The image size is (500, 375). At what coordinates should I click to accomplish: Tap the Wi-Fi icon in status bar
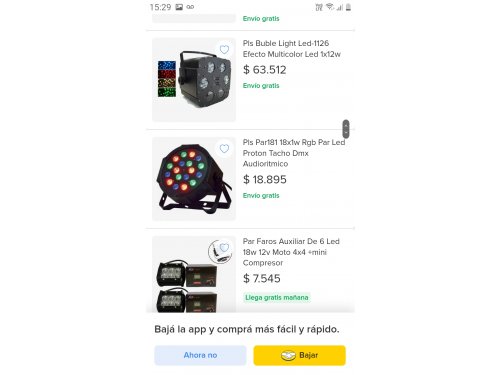pos(330,7)
